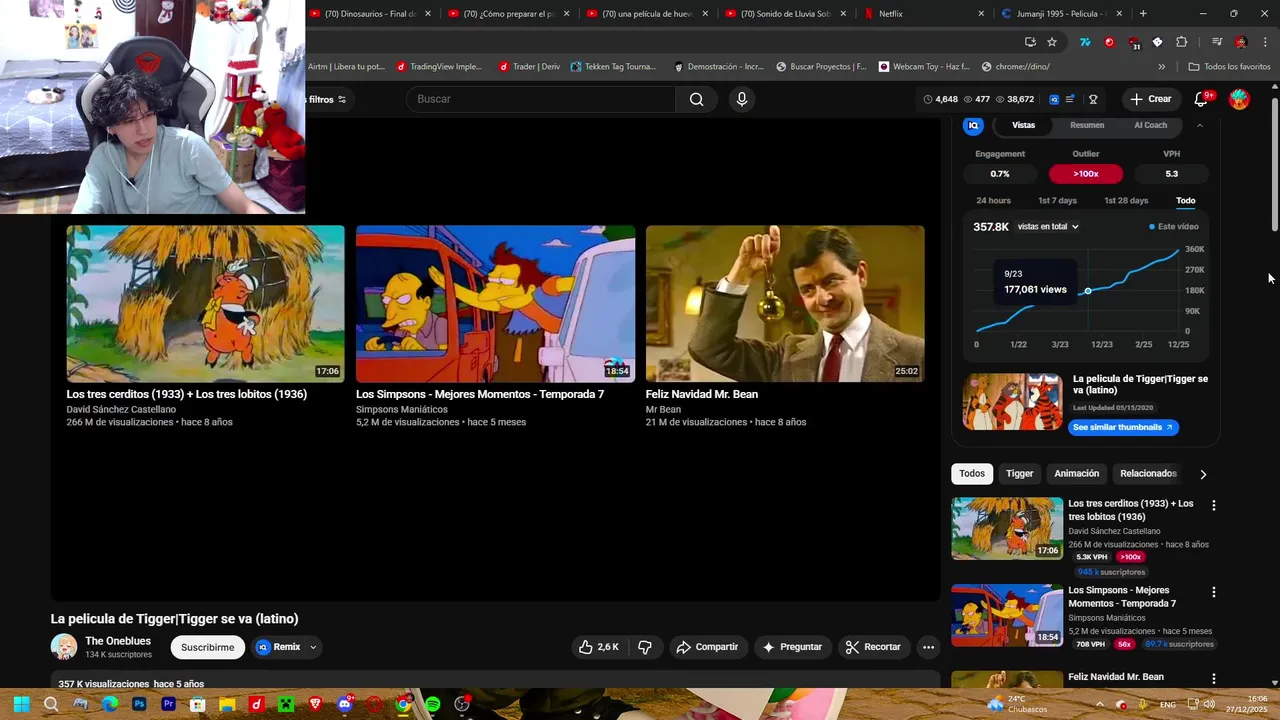Image resolution: width=1280 pixels, height=720 pixels.
Task: Open The Oneblues channel link
Action: pos(118,641)
